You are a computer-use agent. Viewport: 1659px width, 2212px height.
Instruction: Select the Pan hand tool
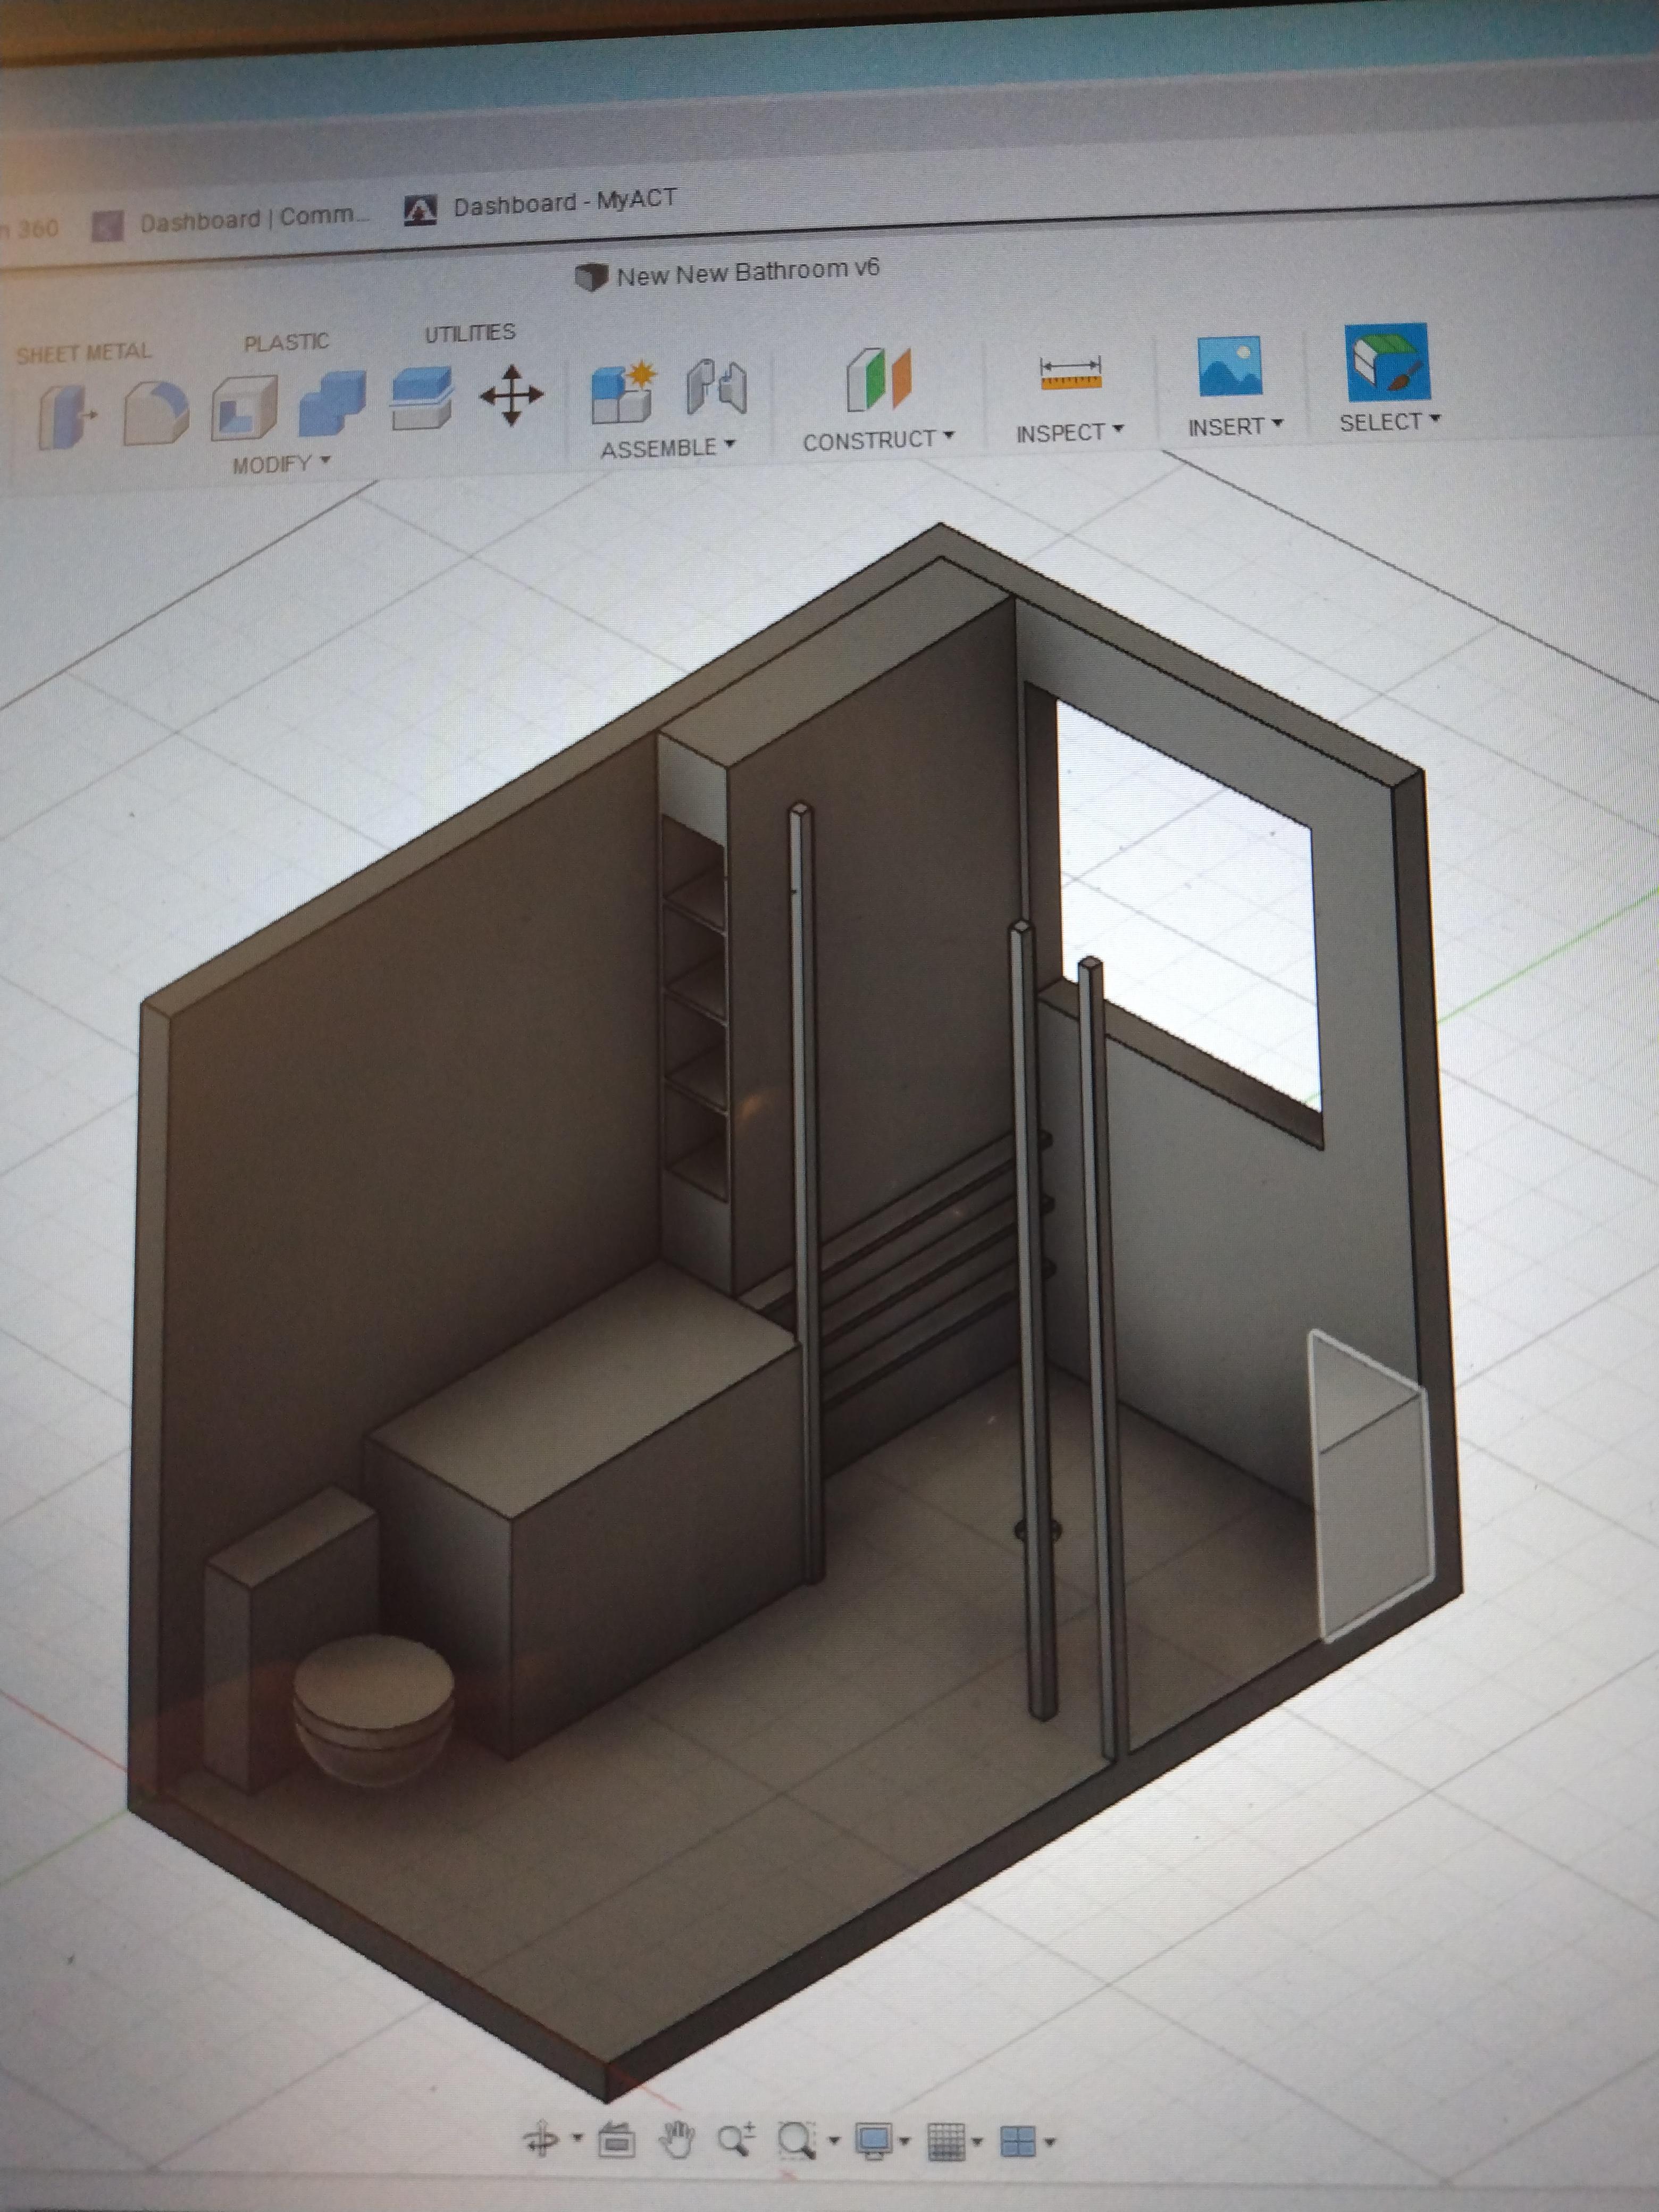(x=677, y=2139)
